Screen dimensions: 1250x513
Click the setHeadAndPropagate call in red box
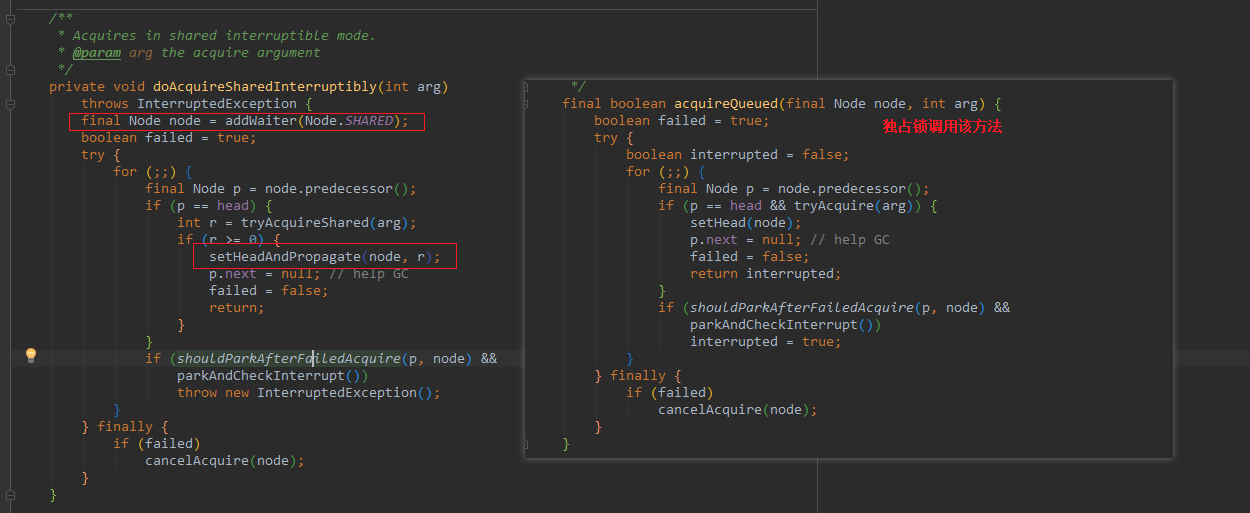point(284,257)
